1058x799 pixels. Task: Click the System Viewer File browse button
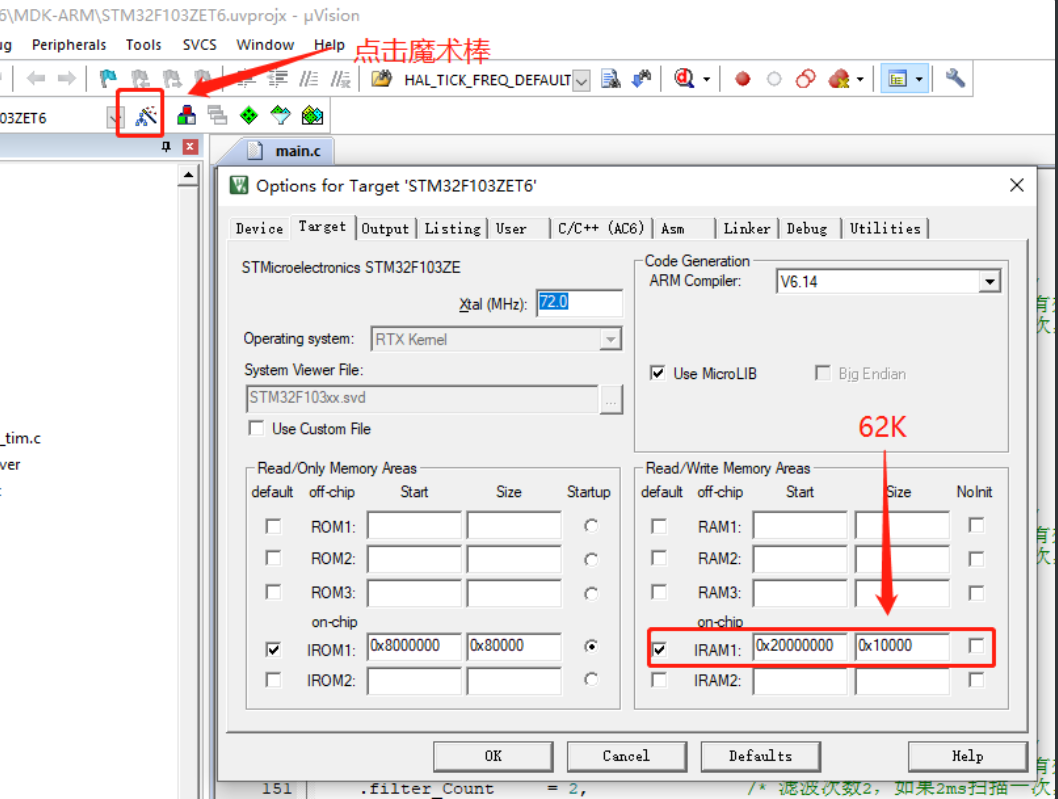tap(611, 400)
